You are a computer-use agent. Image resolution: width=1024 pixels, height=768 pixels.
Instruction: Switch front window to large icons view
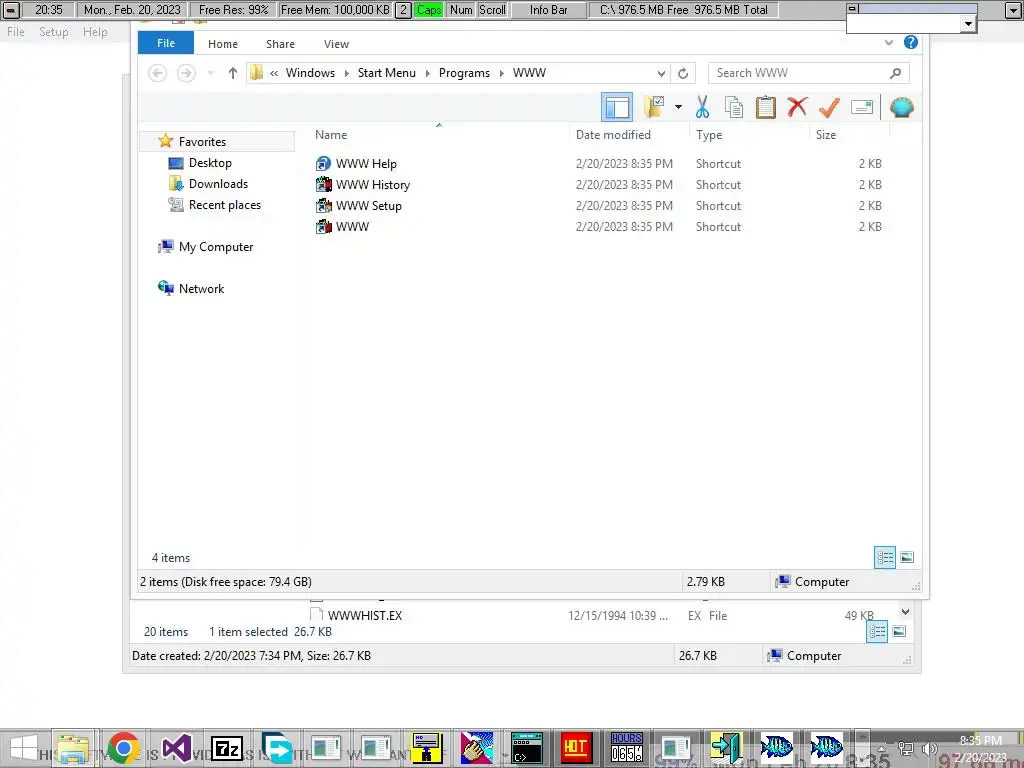(906, 557)
